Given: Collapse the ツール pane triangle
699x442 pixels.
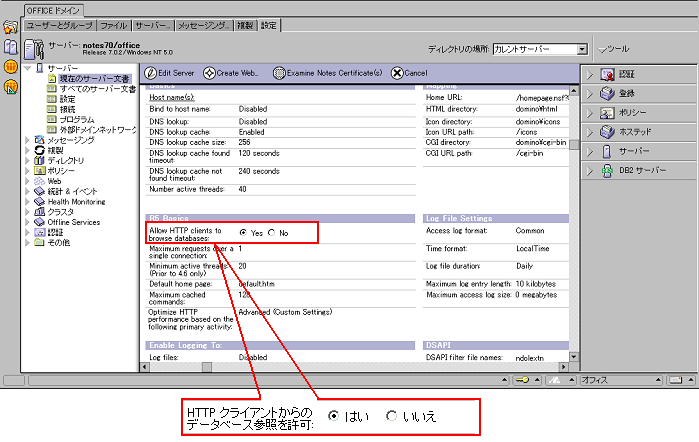Looking at the screenshot, I should pos(602,50).
